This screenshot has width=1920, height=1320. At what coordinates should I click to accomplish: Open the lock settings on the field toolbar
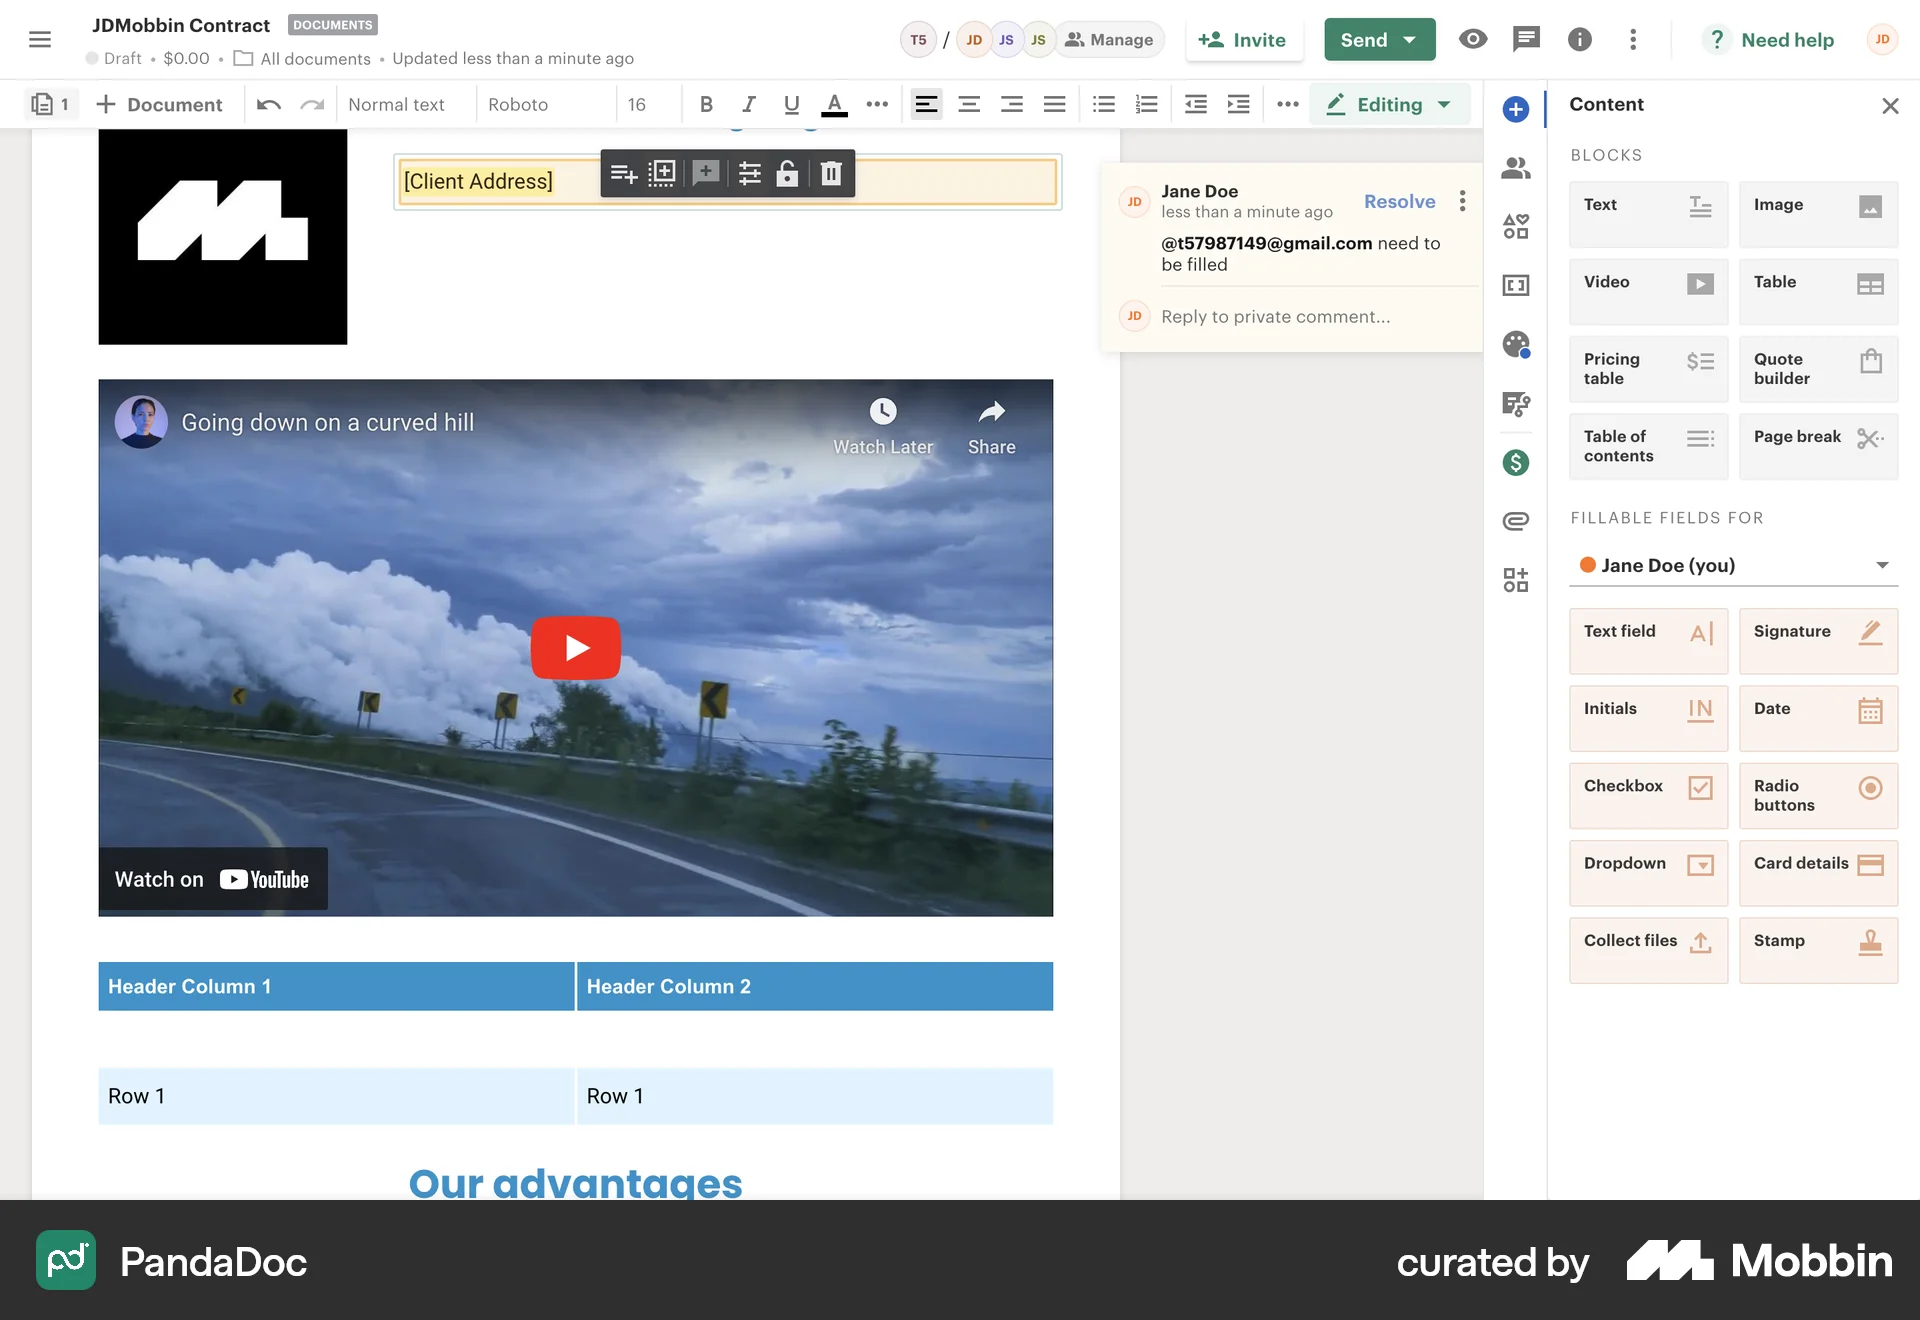pyautogui.click(x=787, y=173)
